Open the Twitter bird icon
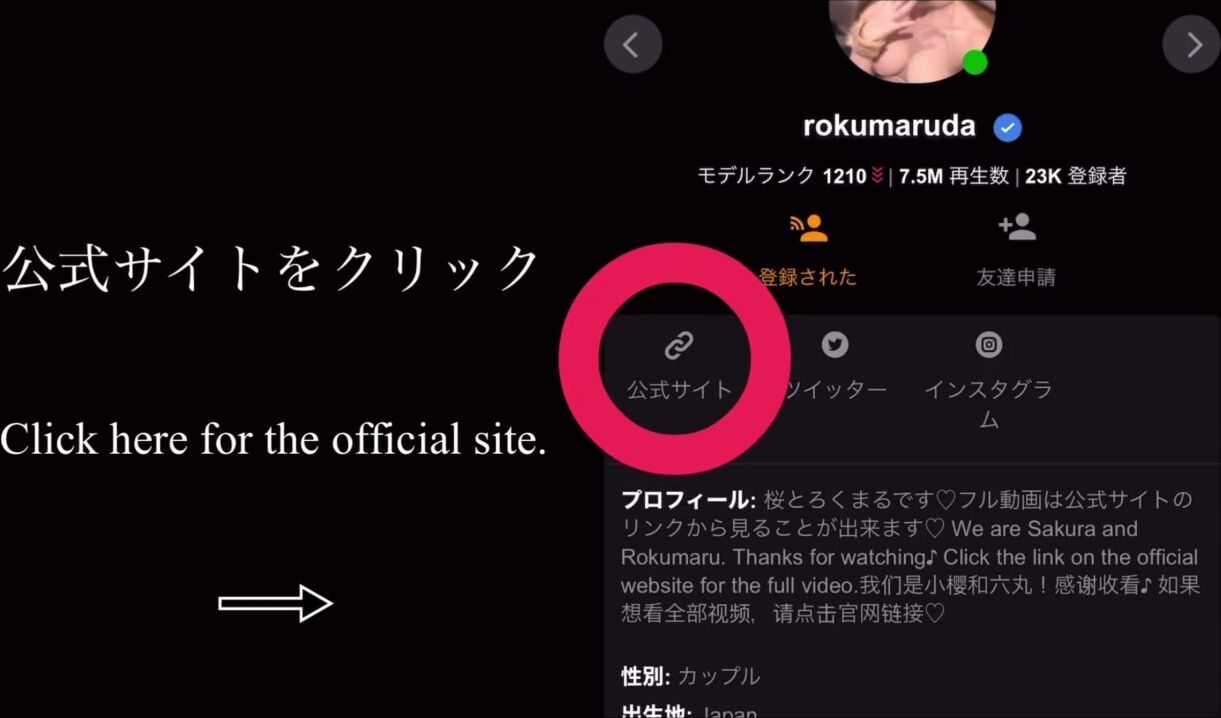The image size is (1221, 718). click(x=835, y=345)
